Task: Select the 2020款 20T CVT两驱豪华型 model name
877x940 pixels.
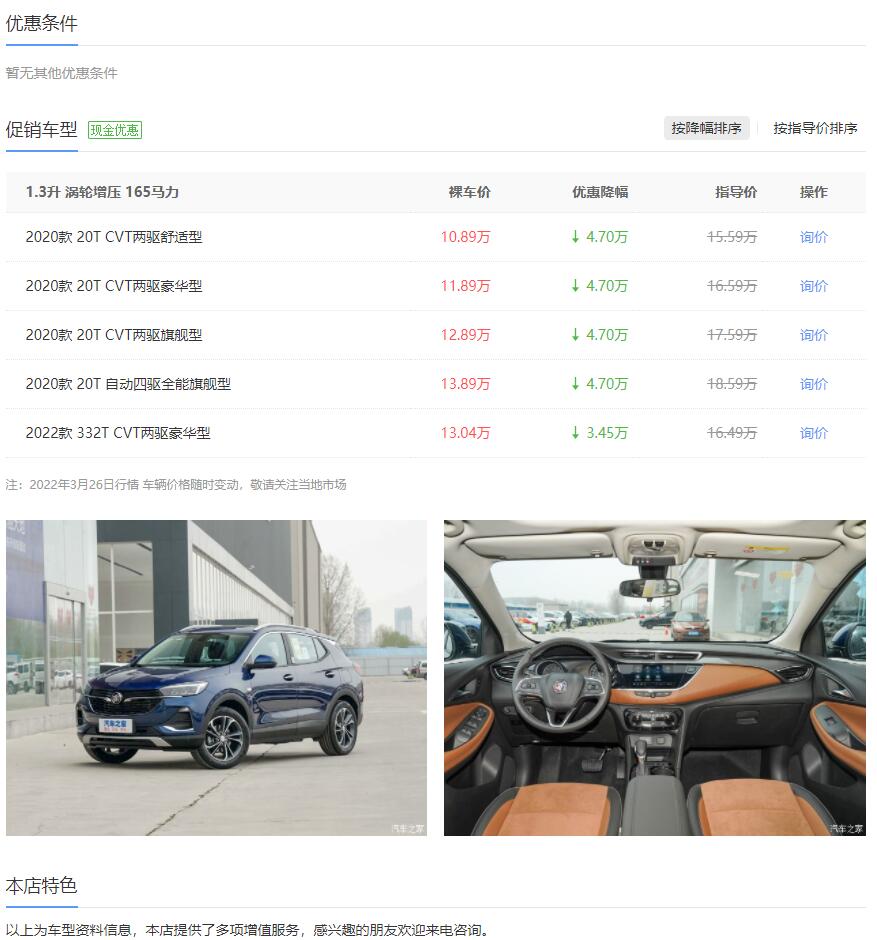Action: (114, 287)
